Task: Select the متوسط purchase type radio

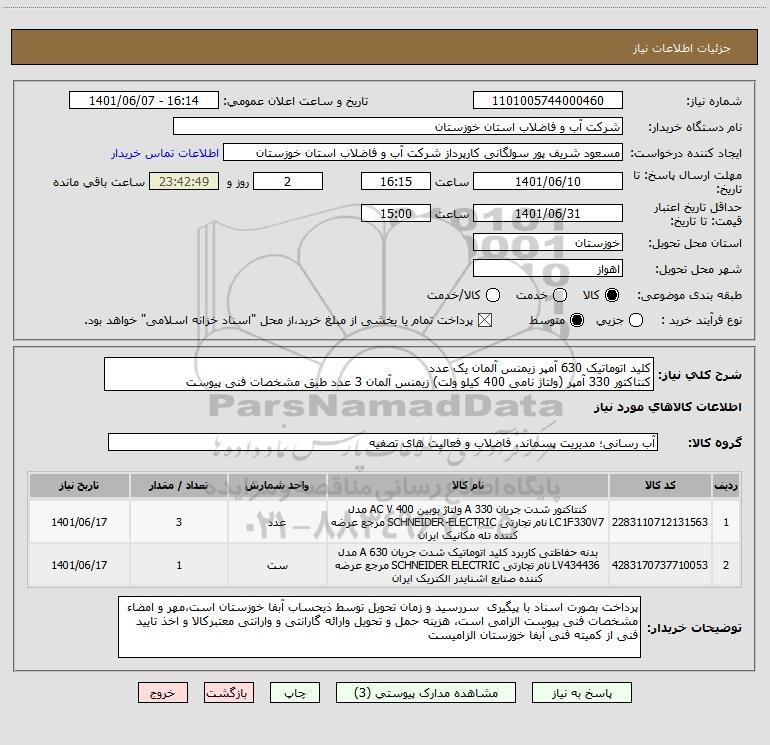Action: click(x=577, y=321)
